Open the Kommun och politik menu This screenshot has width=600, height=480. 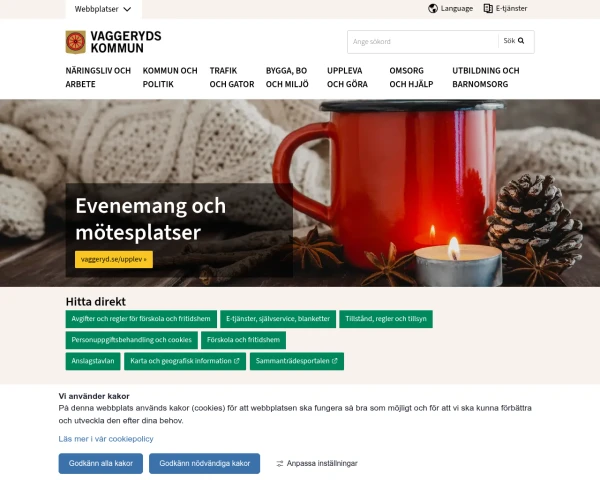tap(170, 77)
